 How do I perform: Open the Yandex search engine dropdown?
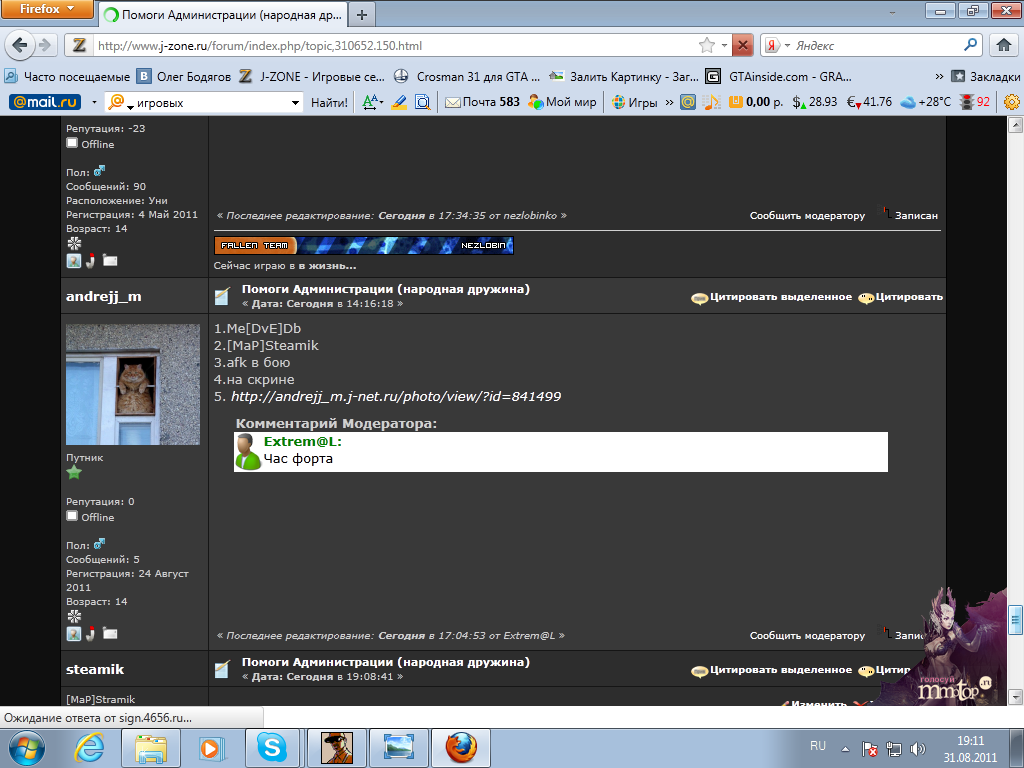click(777, 45)
